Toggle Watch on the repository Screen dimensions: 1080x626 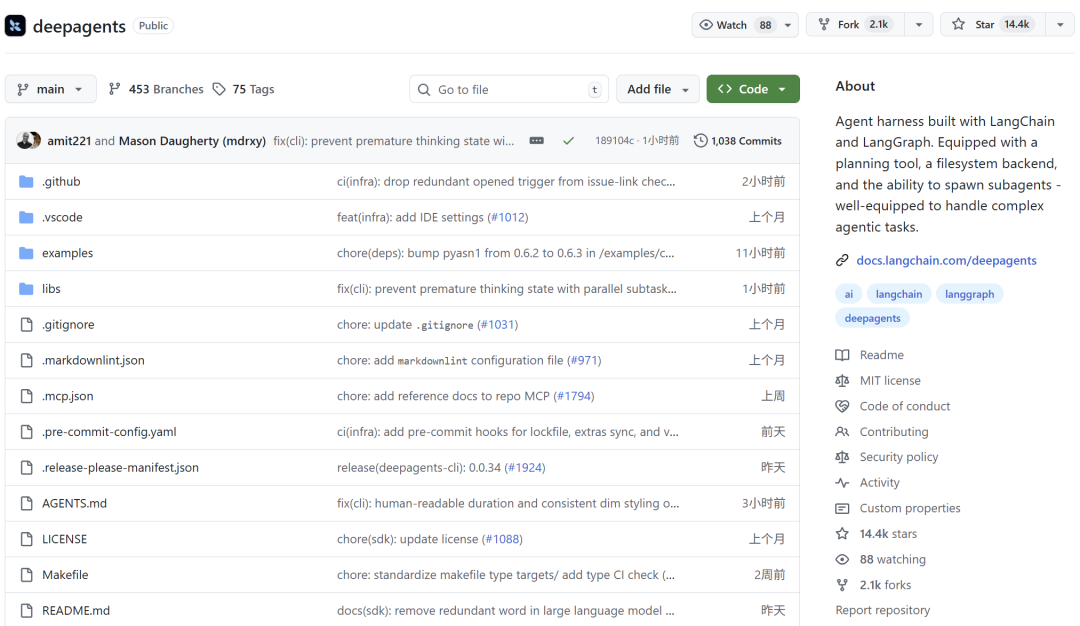pyautogui.click(x=734, y=25)
